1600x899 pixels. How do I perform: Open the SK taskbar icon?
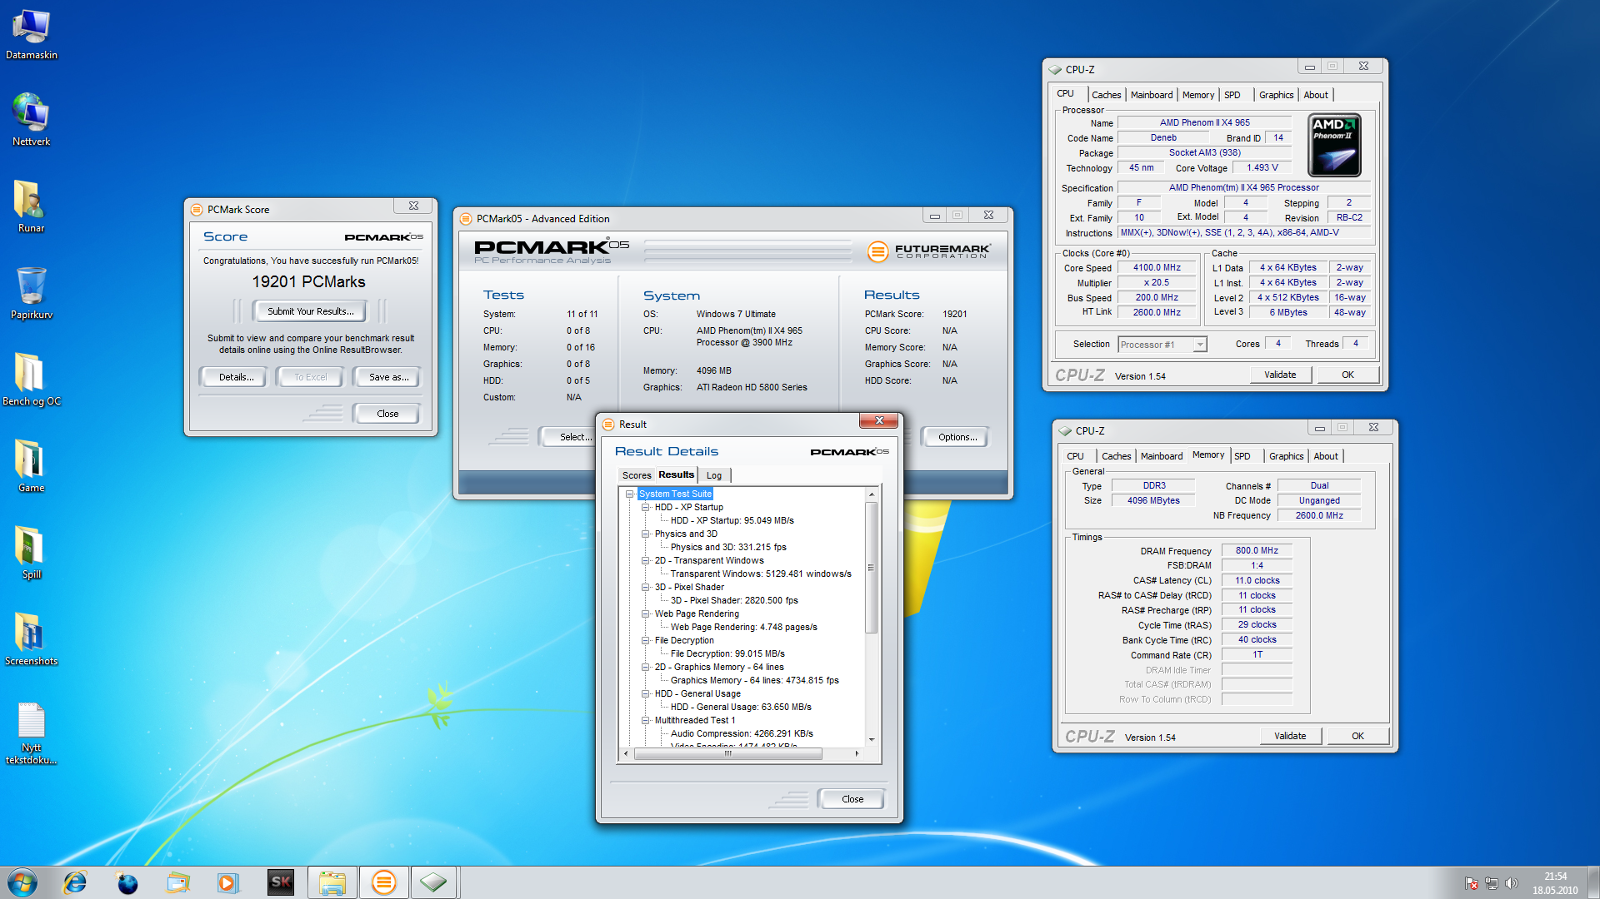pos(281,882)
